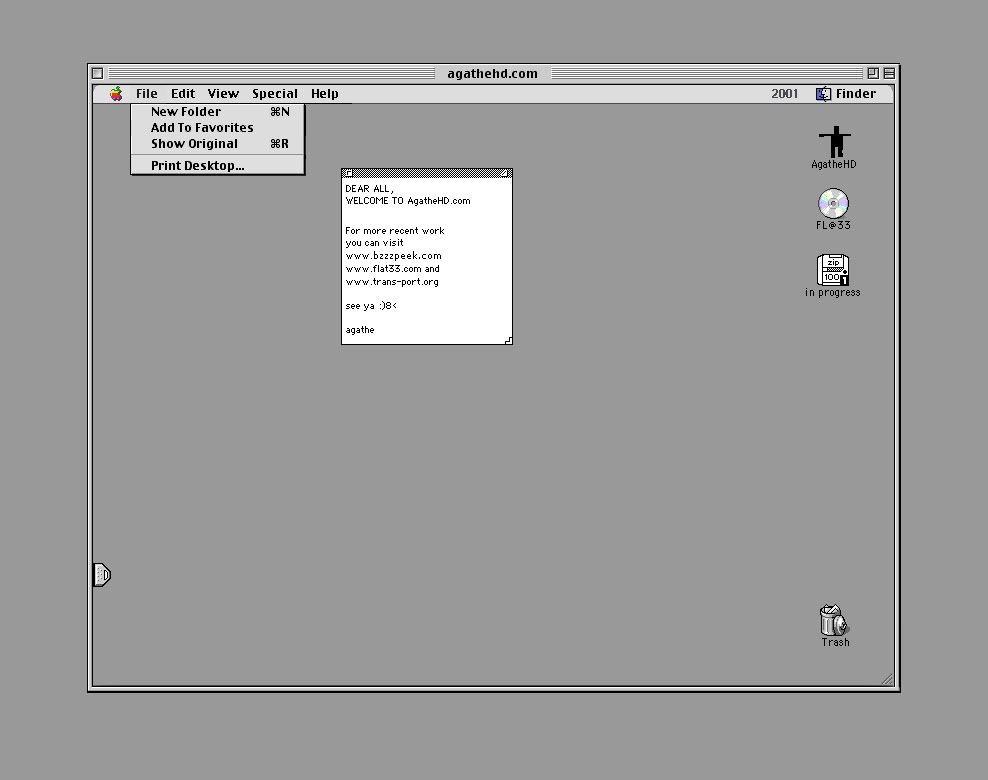The width and height of the screenshot is (988, 780).
Task: Click the www.trans-port.org link in note
Action: 392,282
